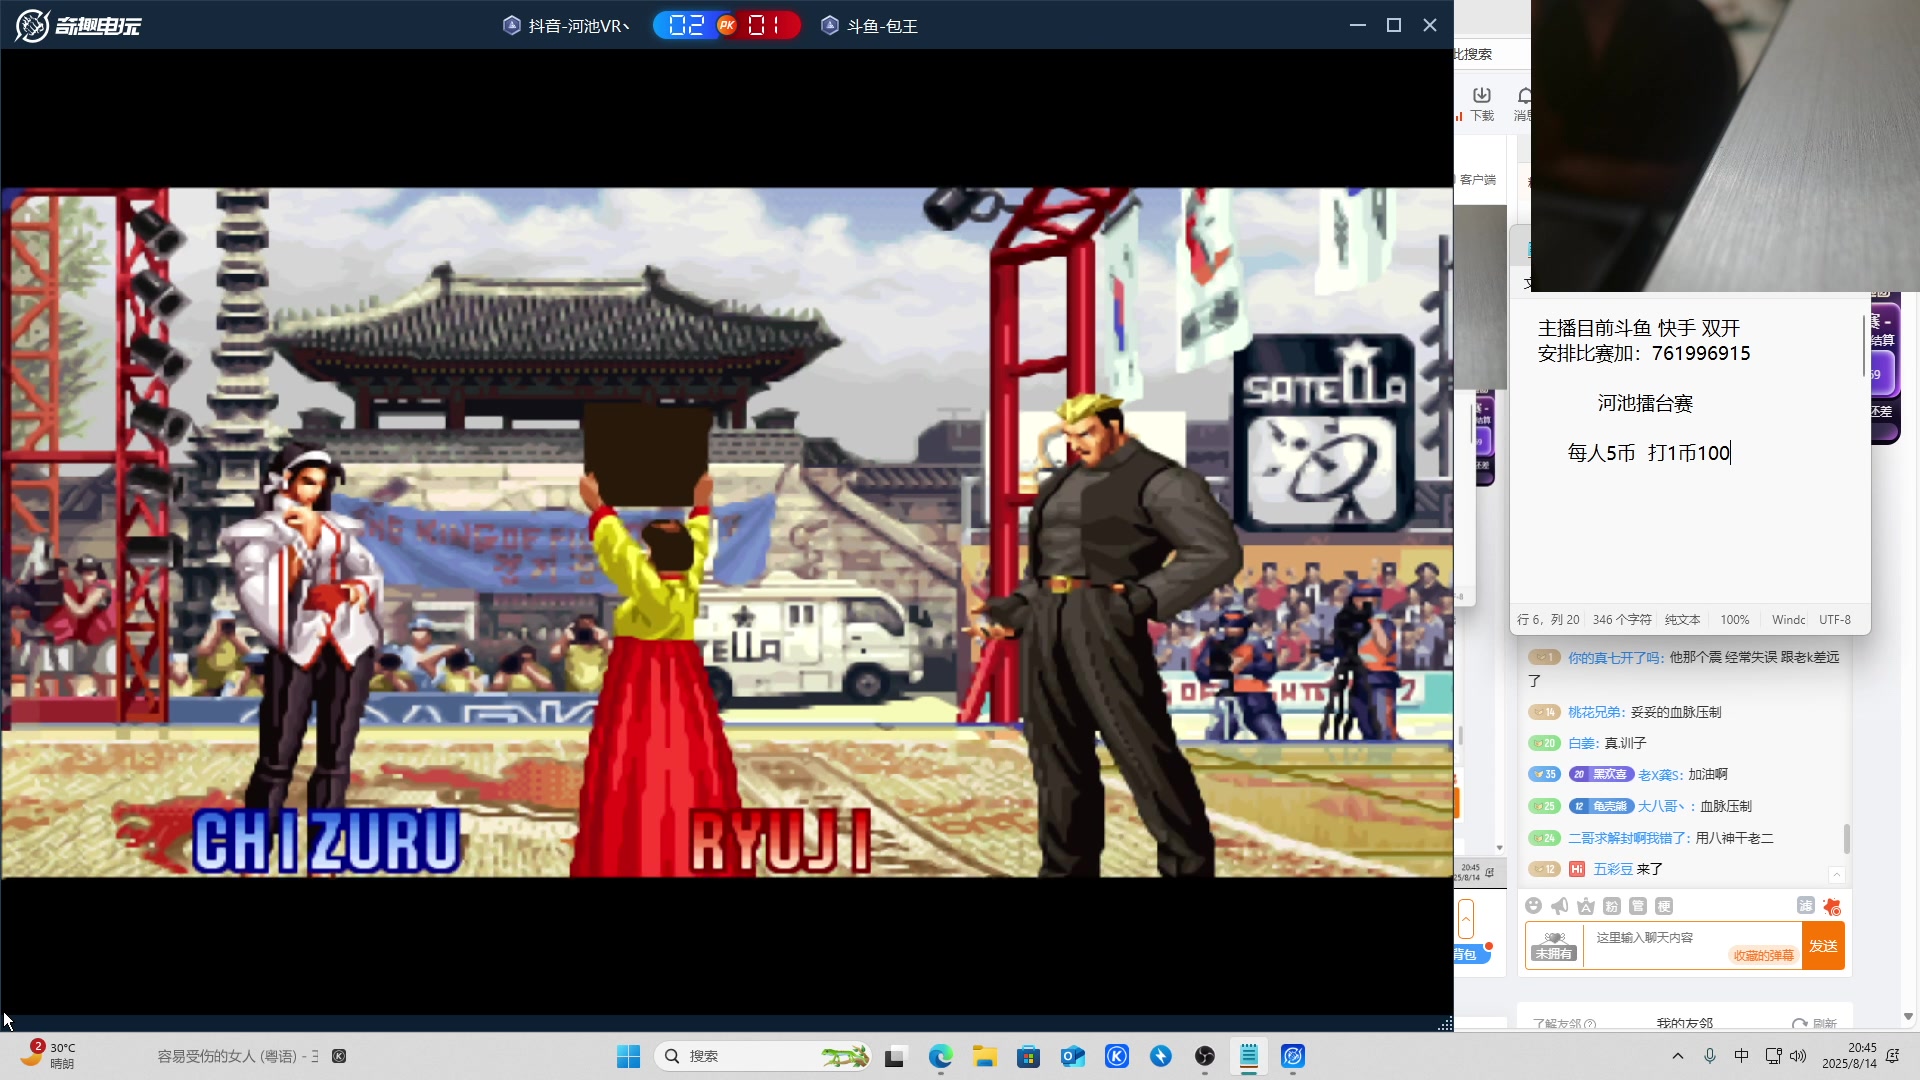
Task: Click the 粉 fan badge icon
Action: pyautogui.click(x=1612, y=906)
